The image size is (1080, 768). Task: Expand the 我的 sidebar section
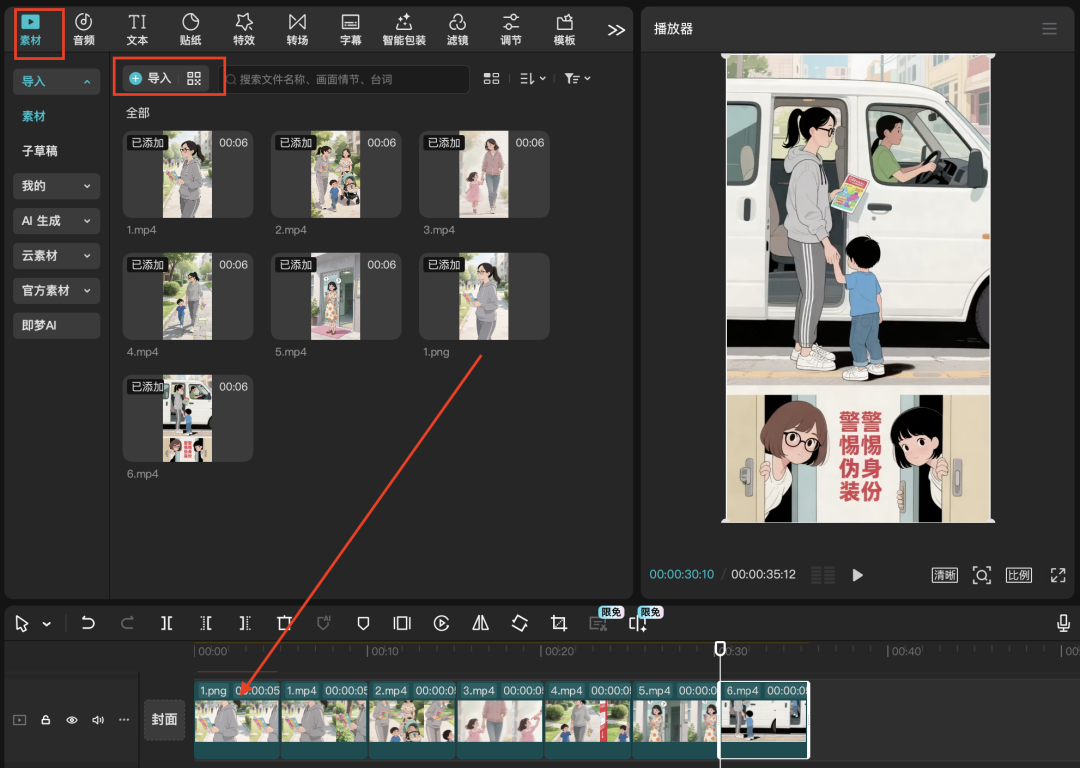(56, 186)
